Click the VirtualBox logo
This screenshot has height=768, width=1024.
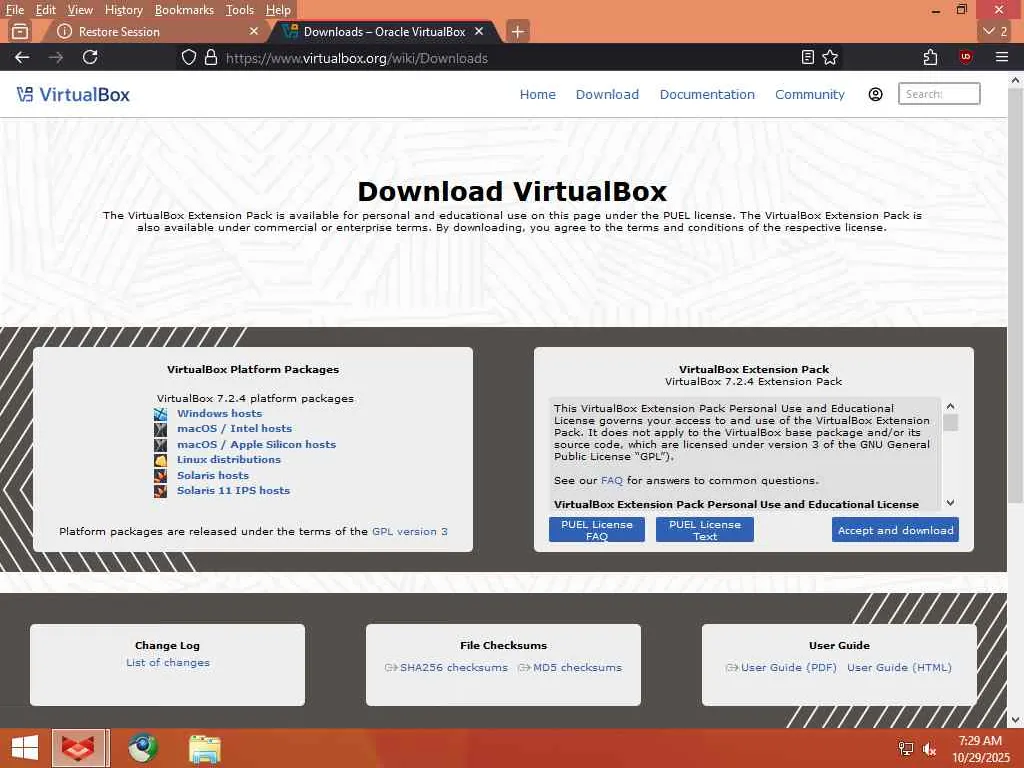click(73, 95)
